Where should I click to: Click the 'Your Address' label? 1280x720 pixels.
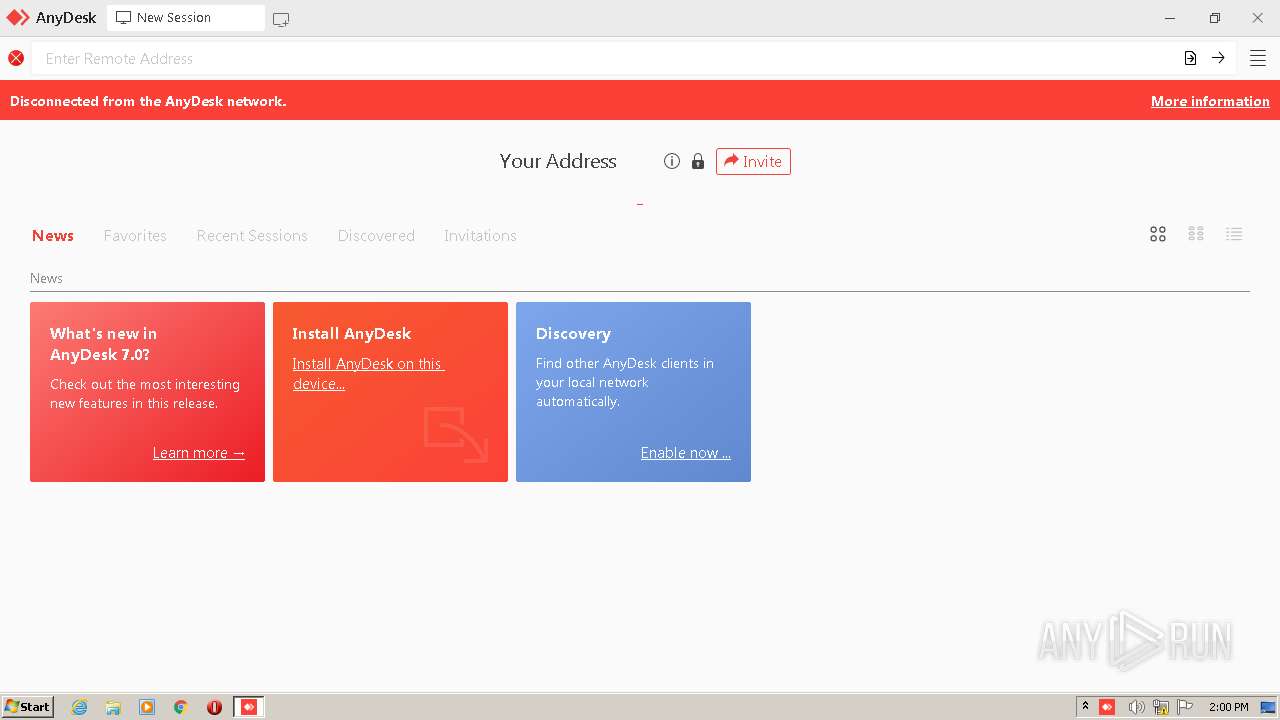point(558,161)
